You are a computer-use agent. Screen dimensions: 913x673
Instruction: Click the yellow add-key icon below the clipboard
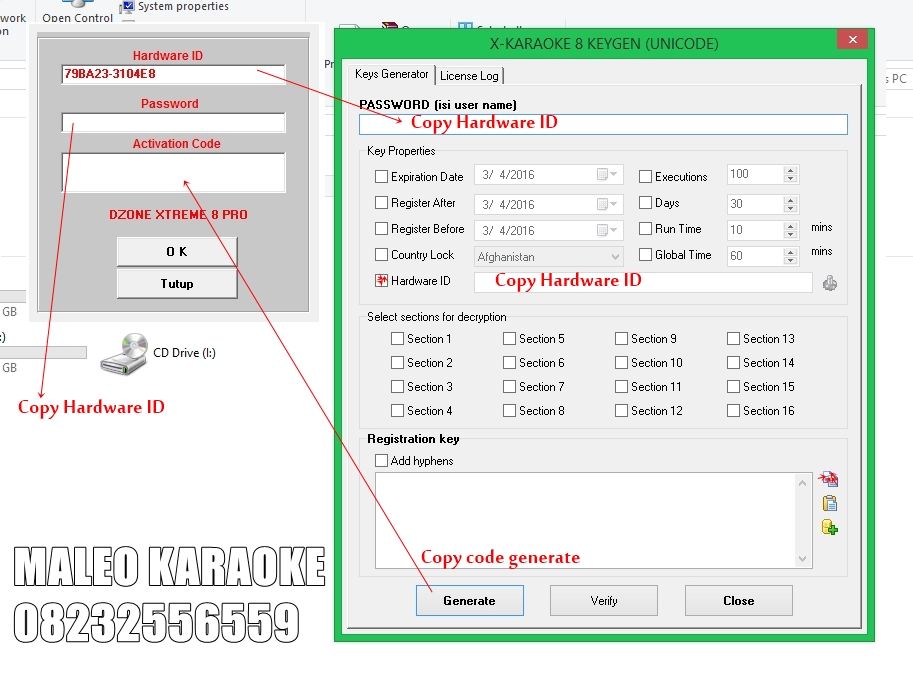(x=829, y=527)
